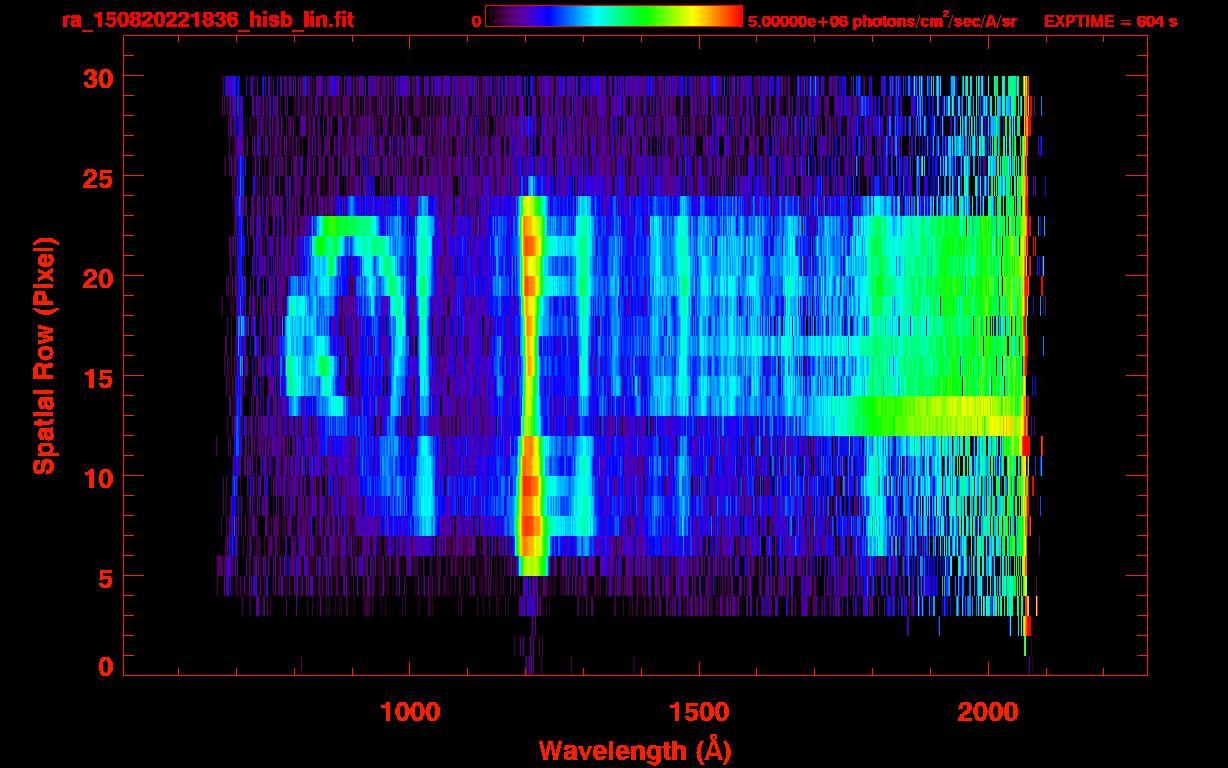Click the EXPTIME = 604 s label
Image resolution: width=1228 pixels, height=768 pixels.
(1110, 21)
